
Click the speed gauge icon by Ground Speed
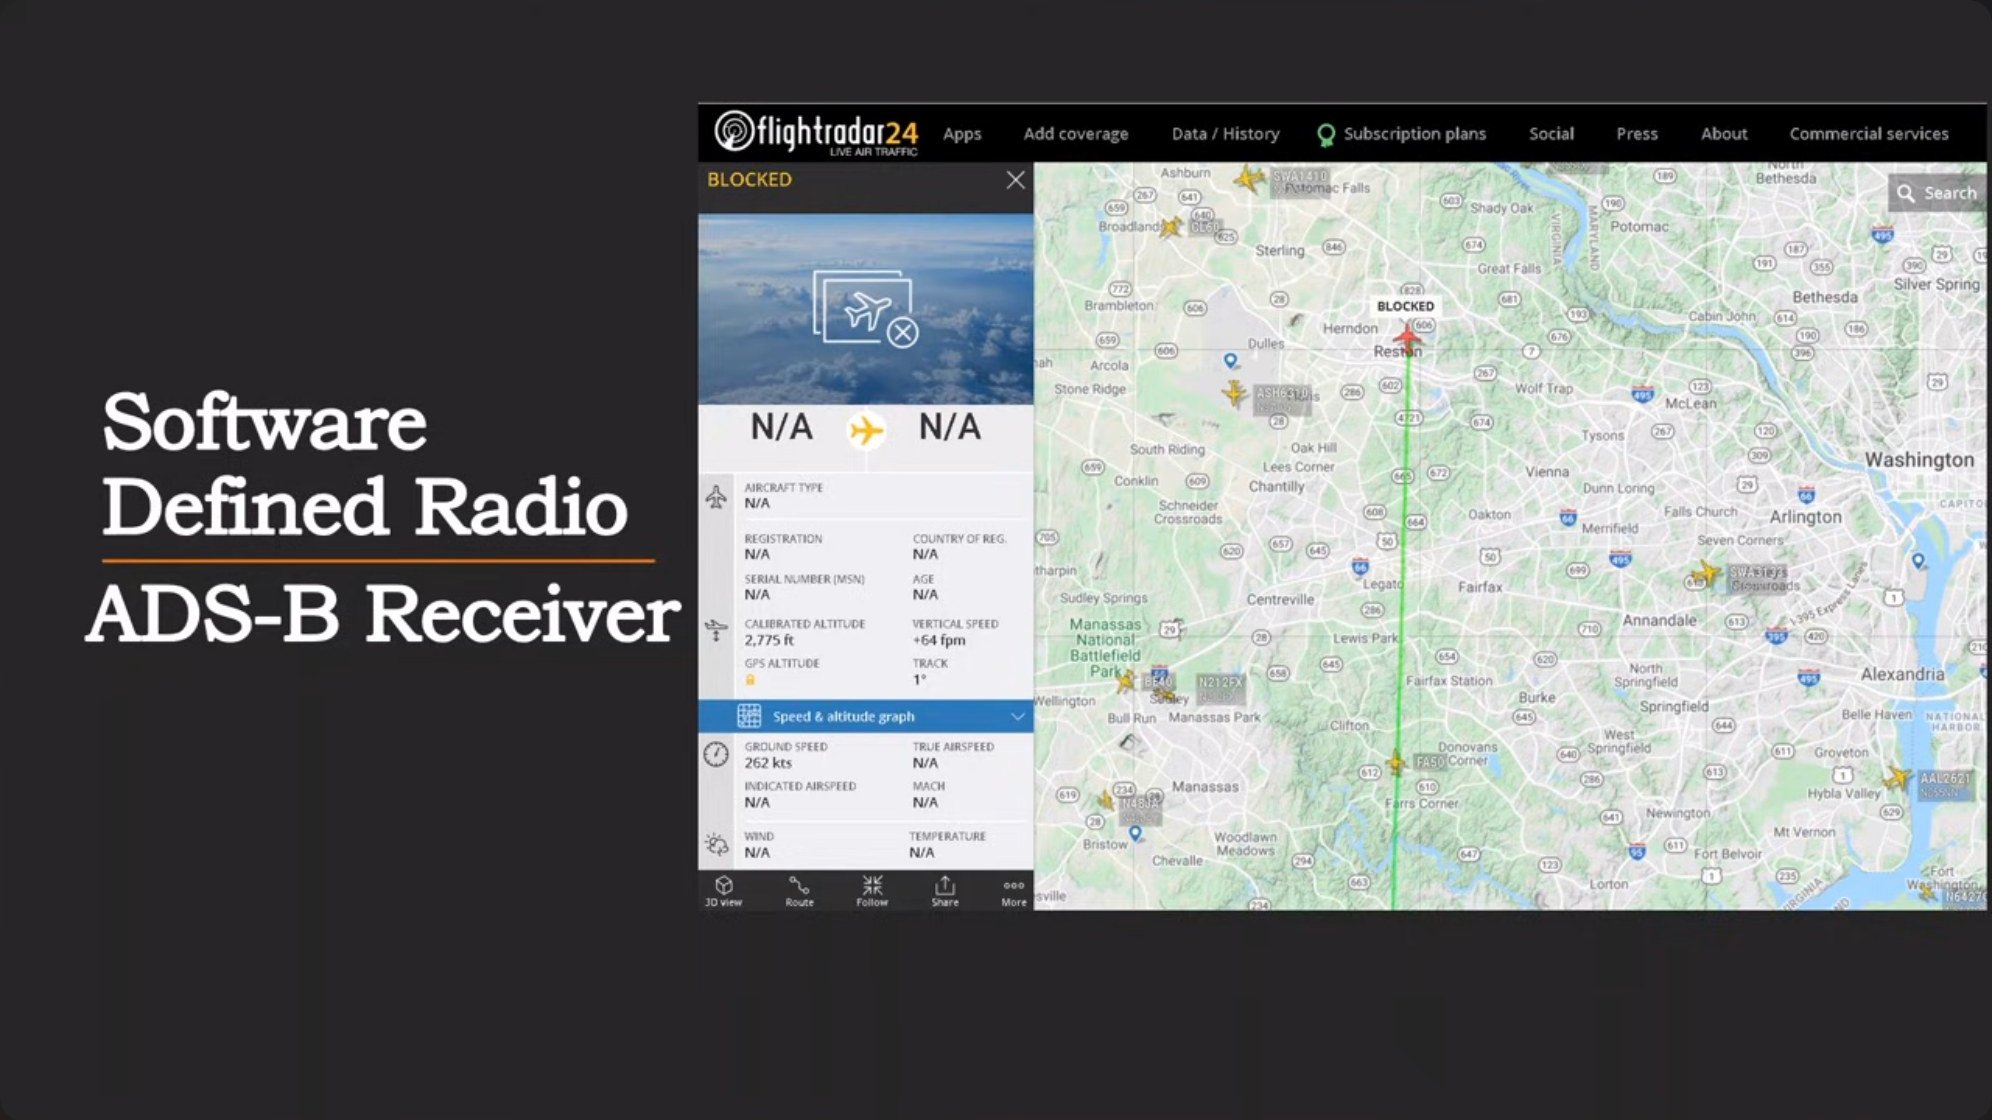point(716,754)
